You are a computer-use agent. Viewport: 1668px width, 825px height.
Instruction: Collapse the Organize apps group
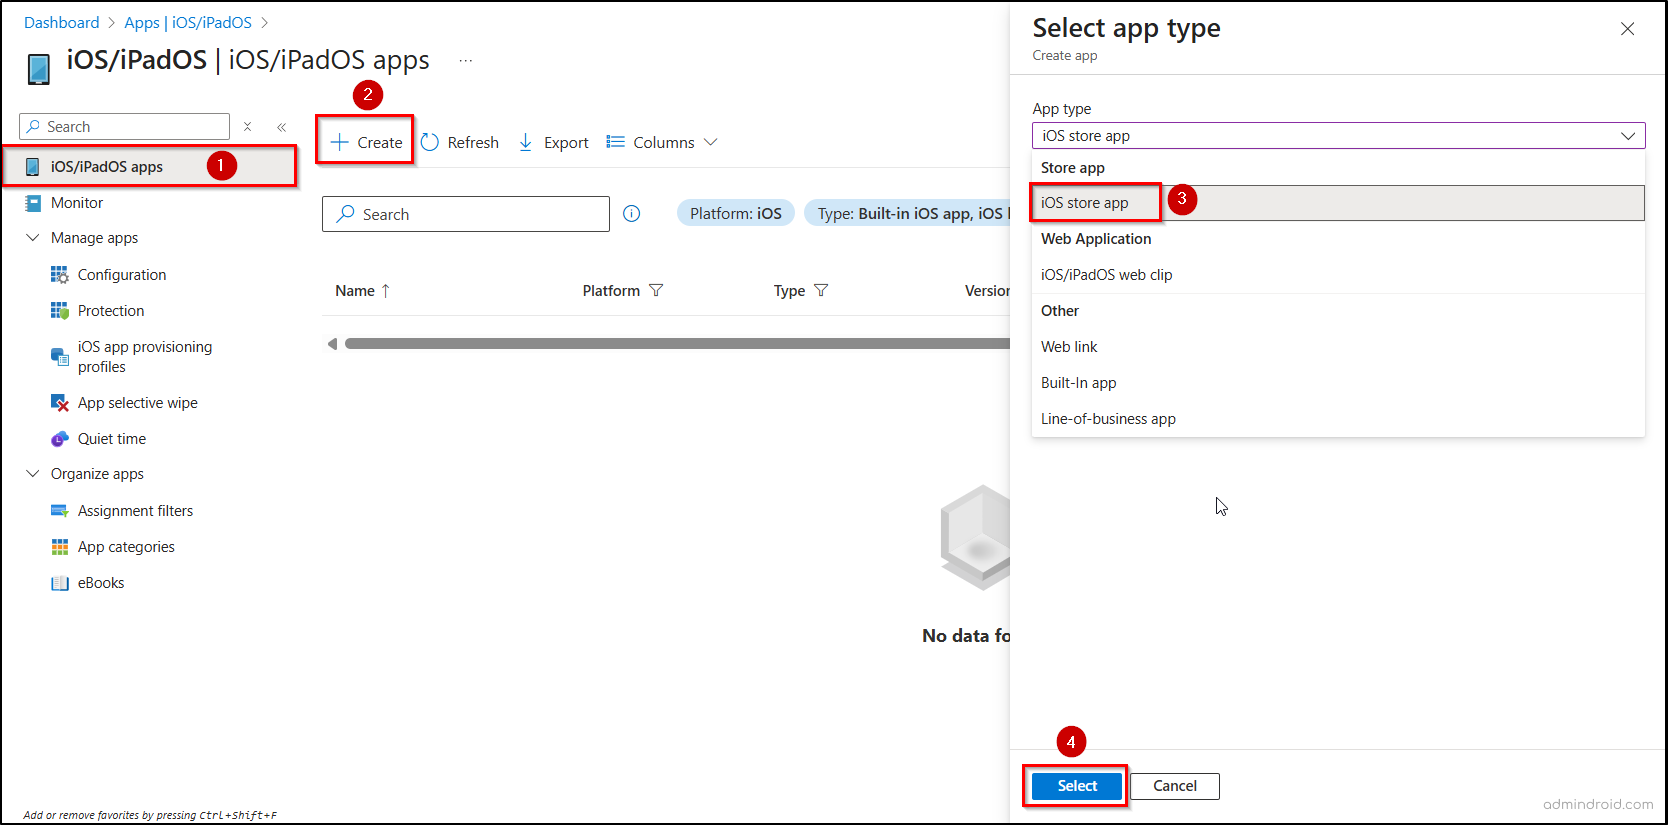coord(33,474)
